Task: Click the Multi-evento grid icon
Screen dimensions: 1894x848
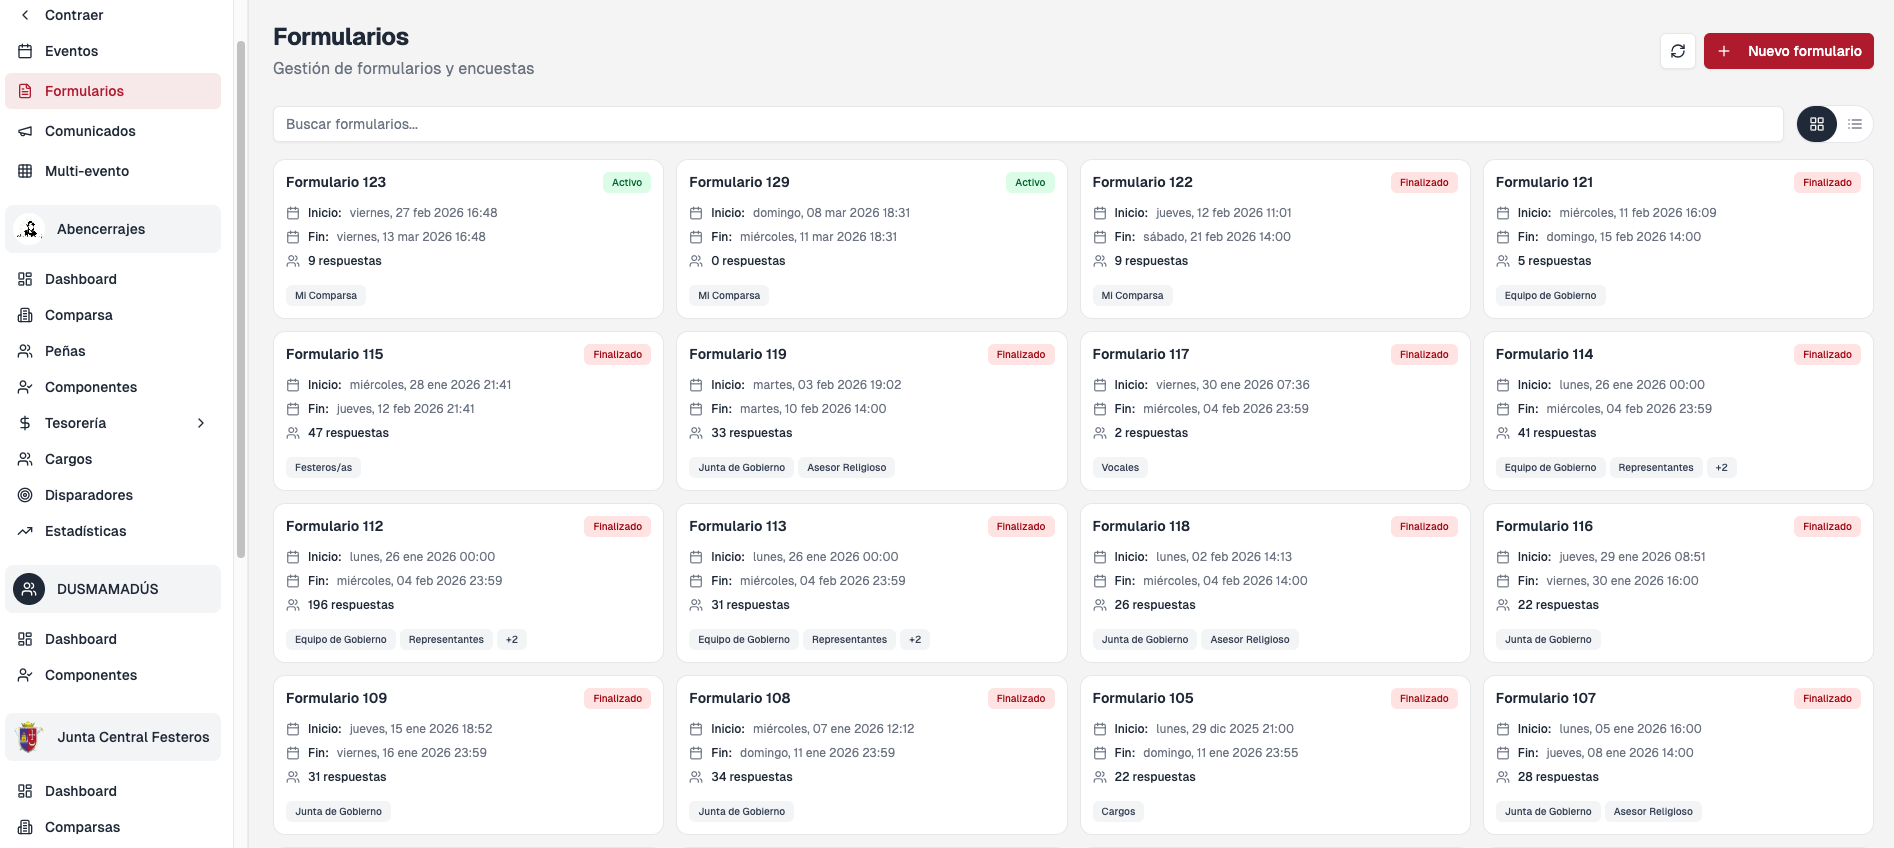Action: [x=25, y=171]
